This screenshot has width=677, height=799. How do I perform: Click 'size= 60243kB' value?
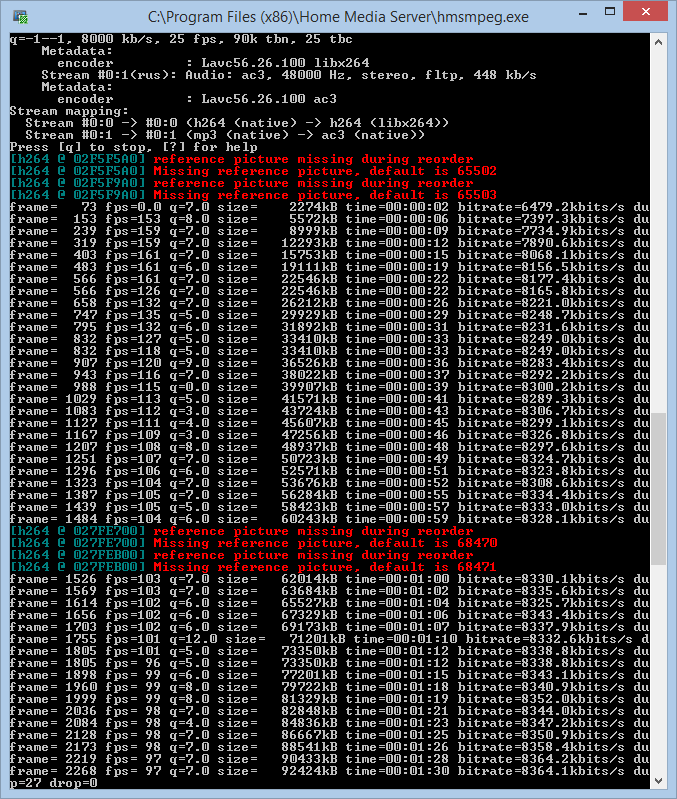(x=277, y=519)
